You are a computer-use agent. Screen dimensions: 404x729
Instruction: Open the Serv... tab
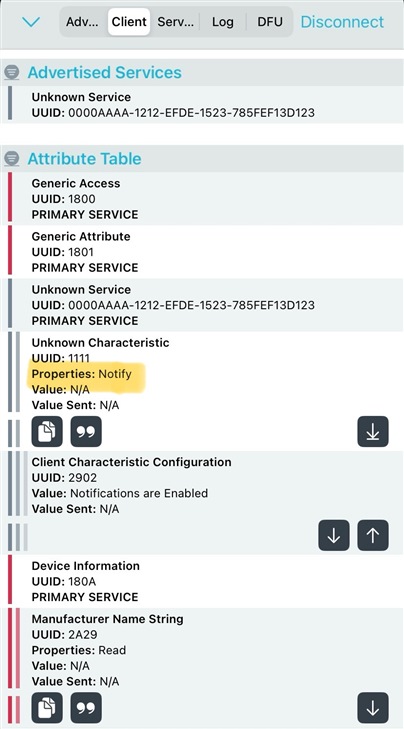coord(175,22)
